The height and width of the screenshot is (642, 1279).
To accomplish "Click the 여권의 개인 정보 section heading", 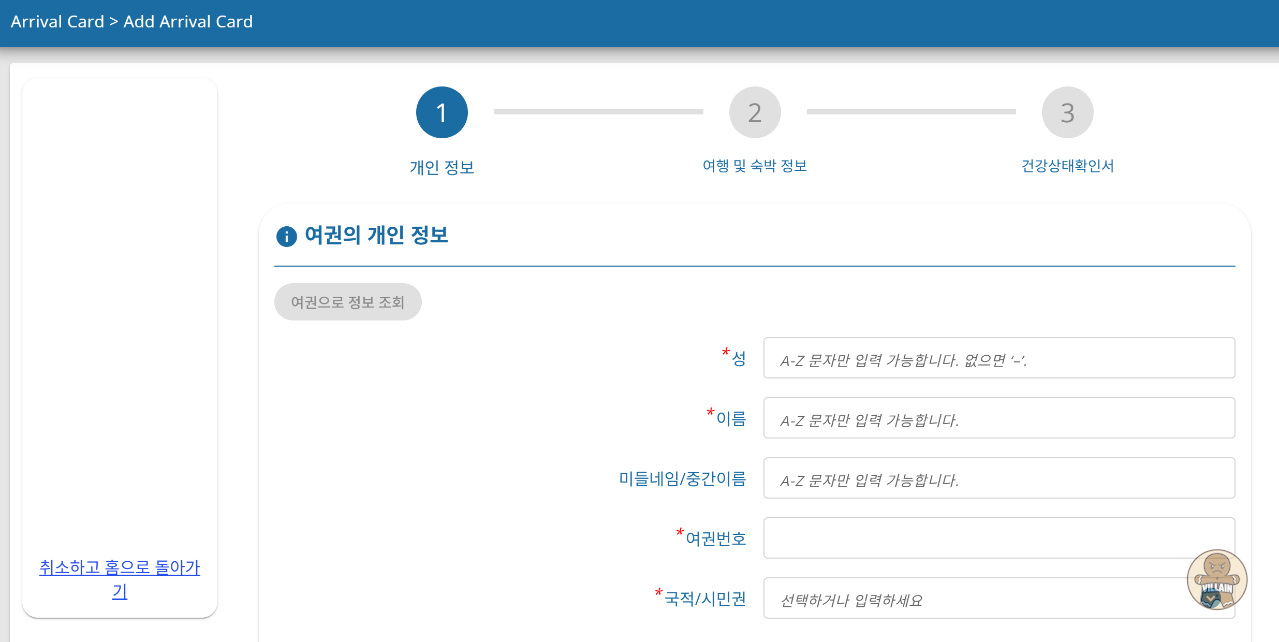I will [x=376, y=236].
